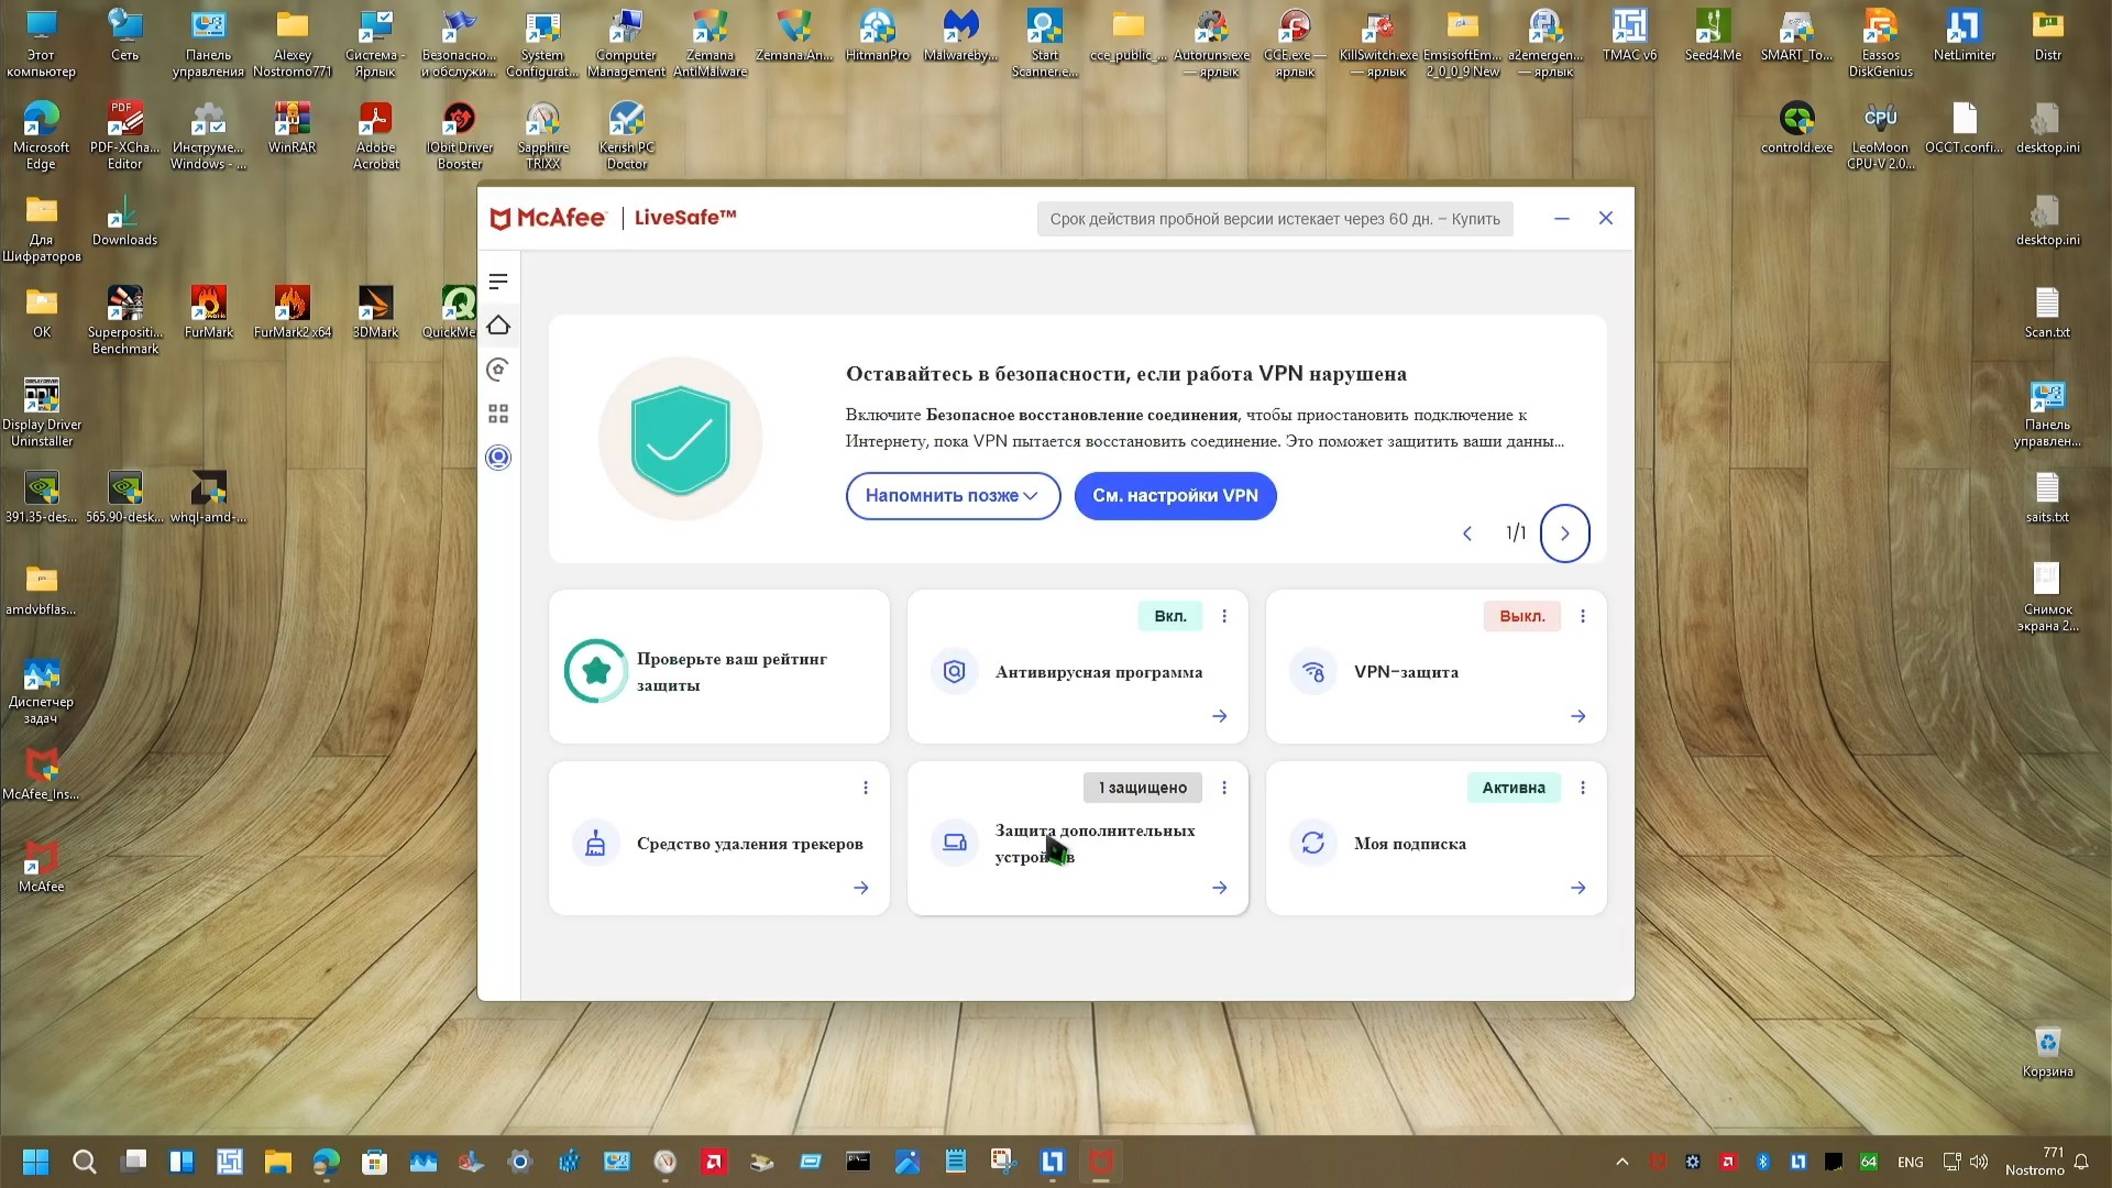The width and height of the screenshot is (2112, 1188).
Task: Click the additional devices laptop icon
Action: point(954,842)
